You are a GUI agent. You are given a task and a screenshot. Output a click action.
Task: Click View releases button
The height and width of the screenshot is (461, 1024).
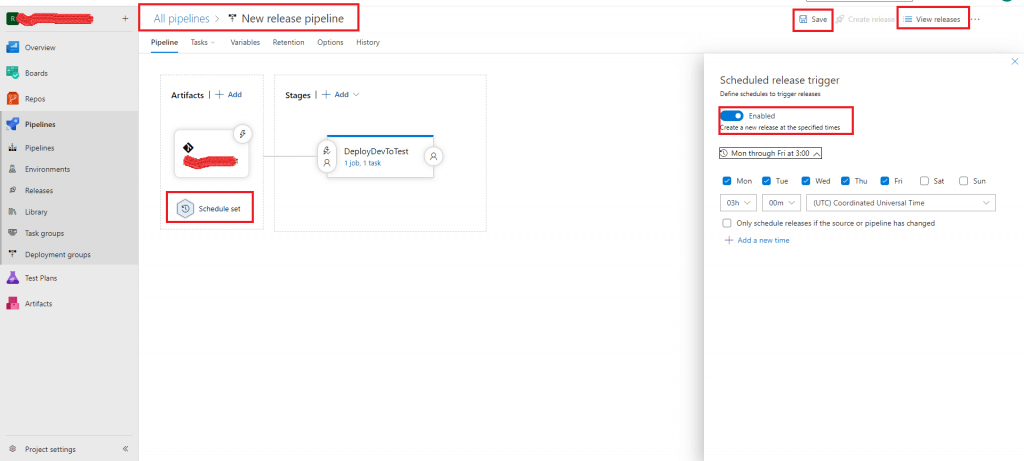coord(932,20)
